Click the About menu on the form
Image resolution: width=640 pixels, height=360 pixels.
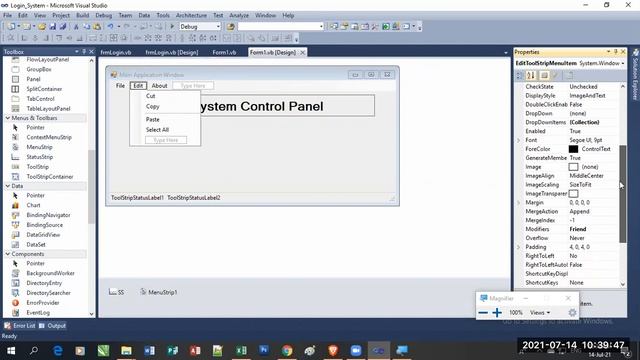[x=160, y=86]
